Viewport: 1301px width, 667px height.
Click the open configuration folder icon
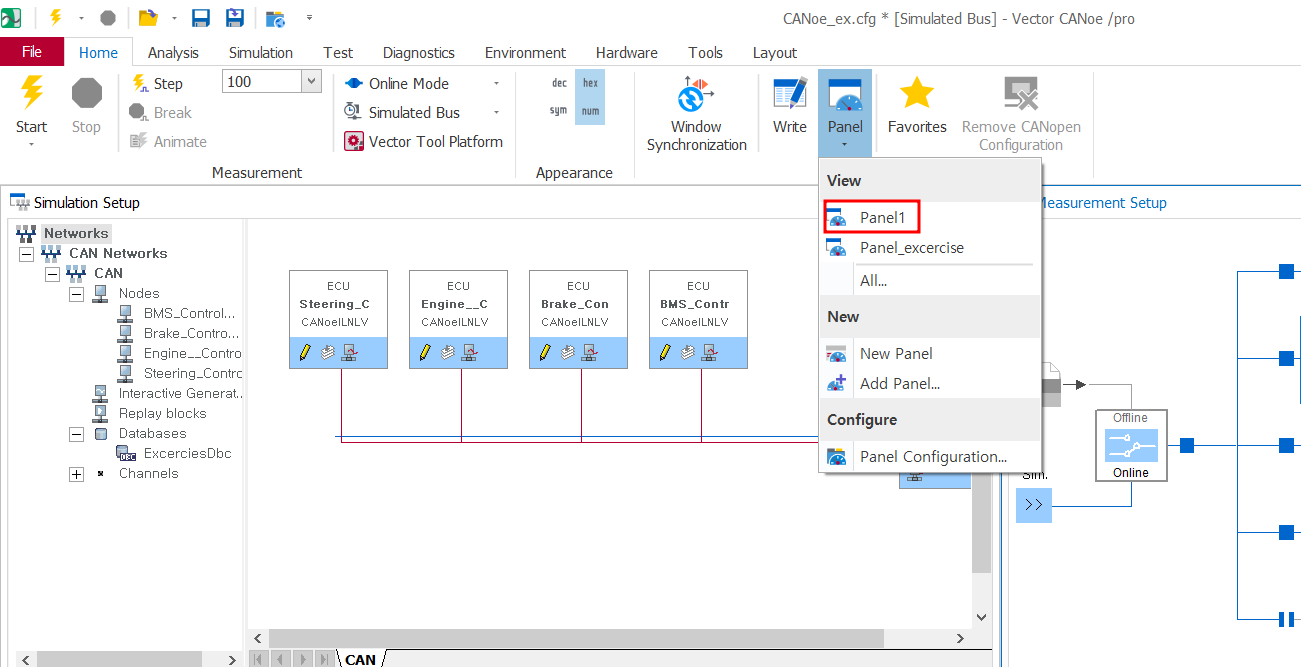pos(148,18)
